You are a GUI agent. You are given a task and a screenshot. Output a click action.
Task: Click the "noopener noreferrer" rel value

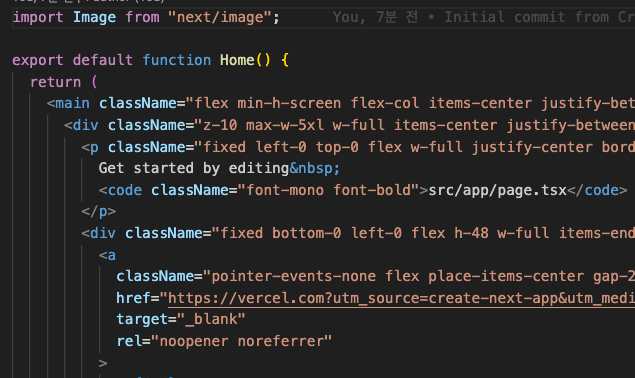point(241,341)
